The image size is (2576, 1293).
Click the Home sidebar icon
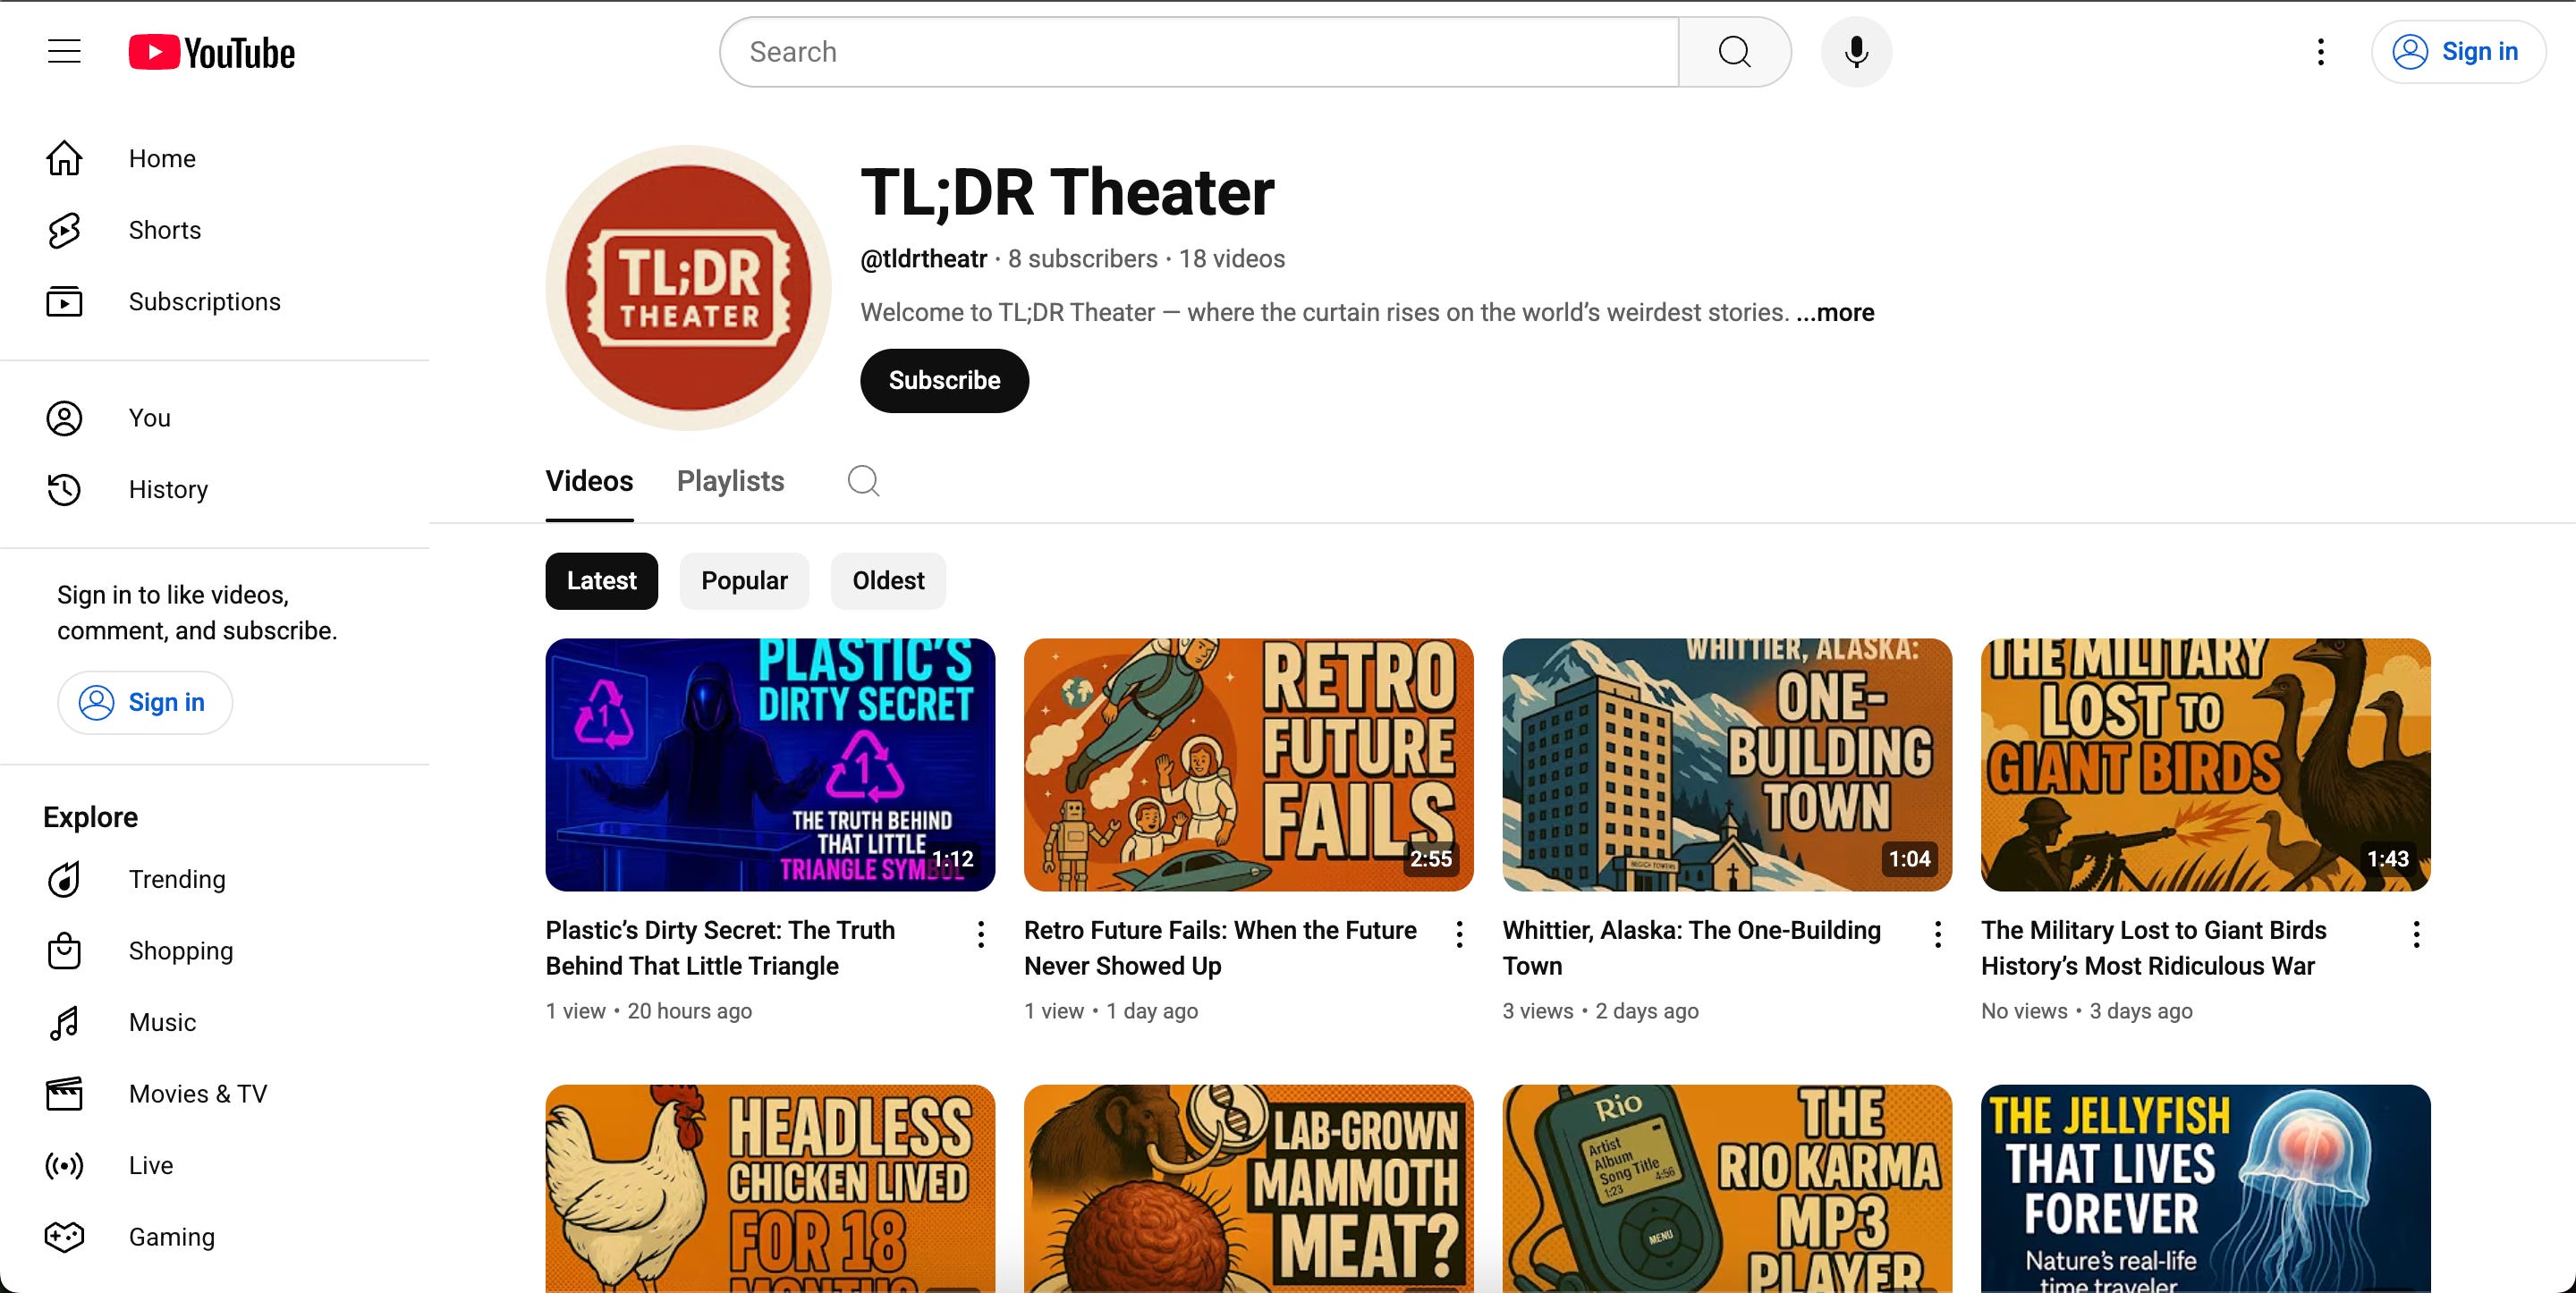[x=64, y=158]
